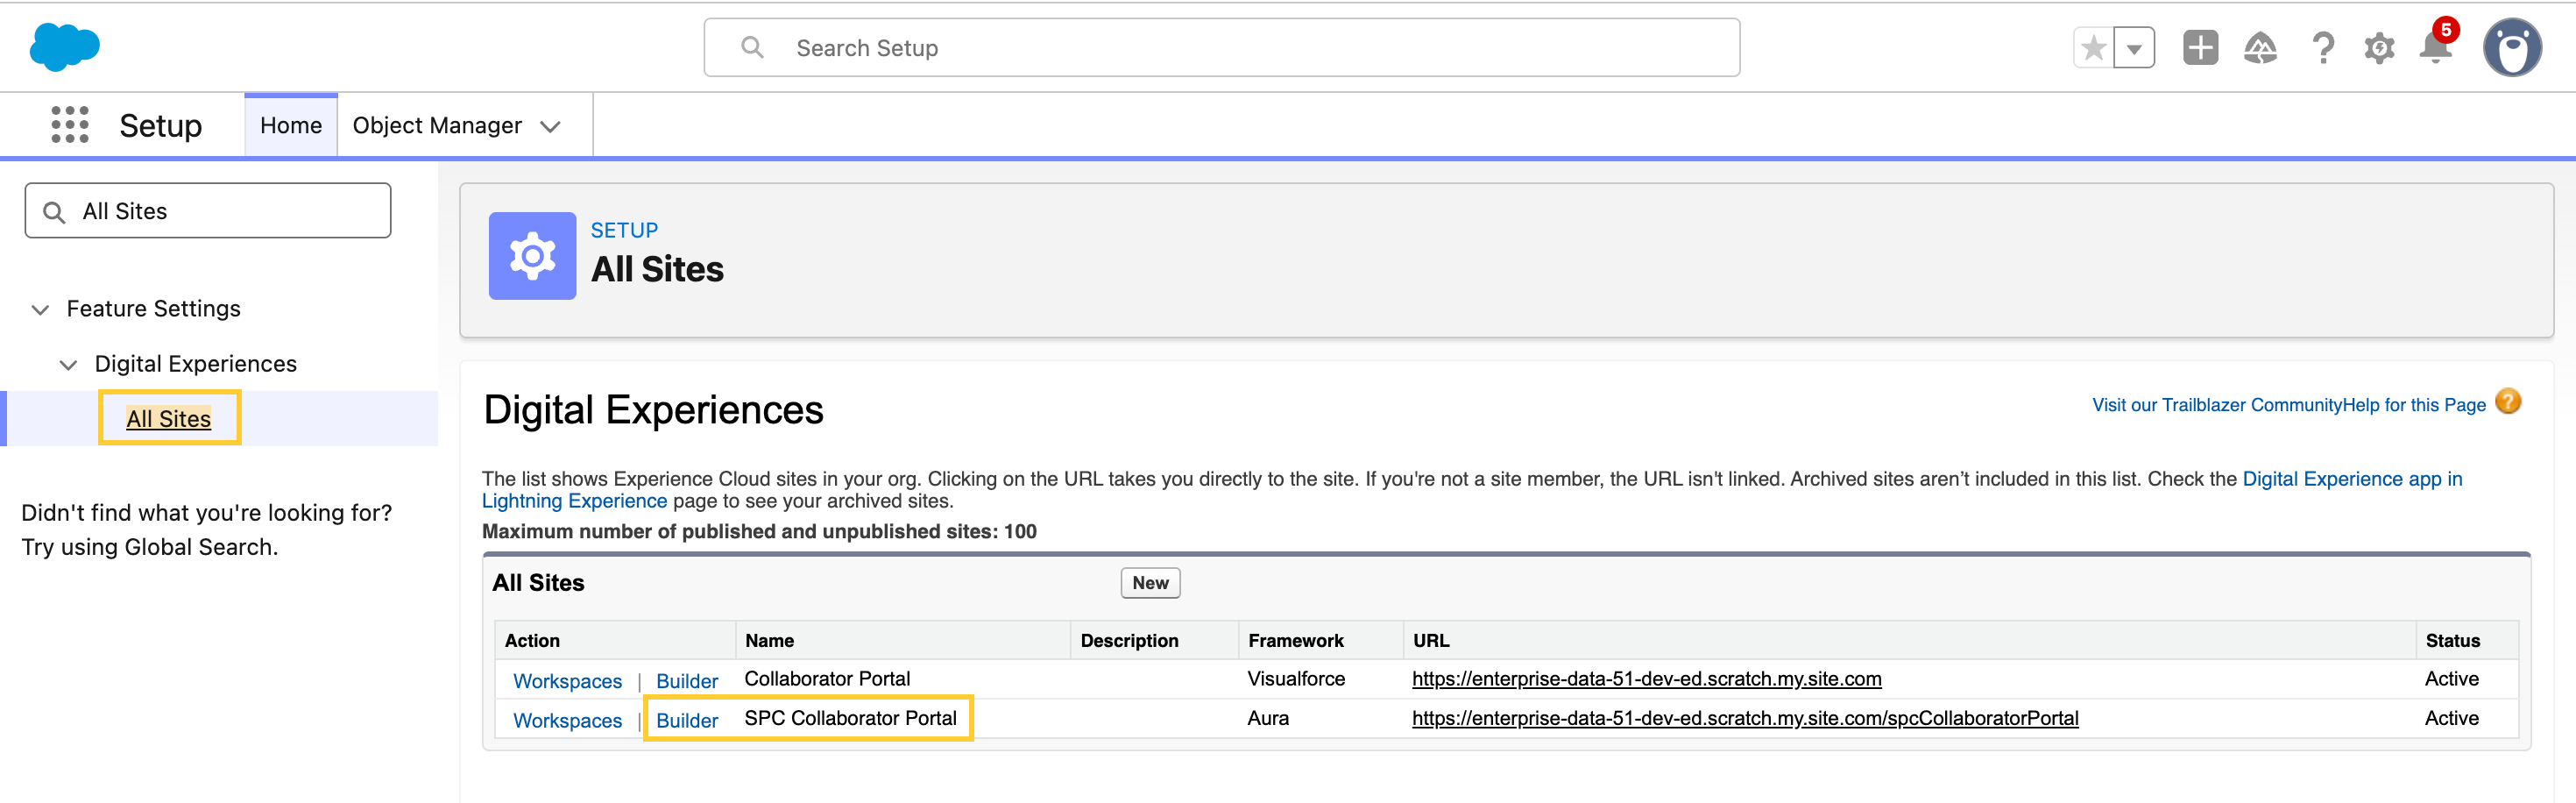Image resolution: width=2576 pixels, height=803 pixels.
Task: Open Builder for SPC Collaborator Portal
Action: [687, 721]
